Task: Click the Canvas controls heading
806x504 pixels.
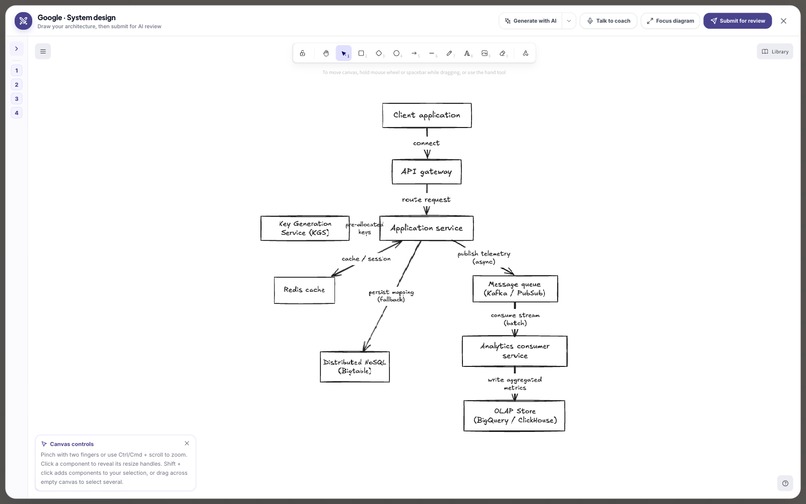Action: click(71, 444)
